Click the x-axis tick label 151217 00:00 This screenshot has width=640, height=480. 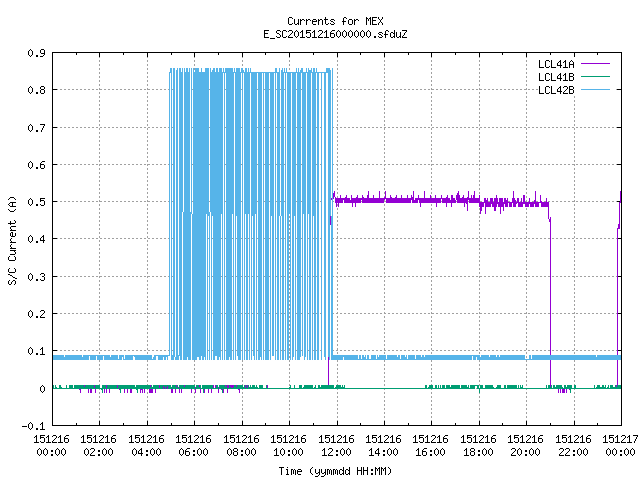(620, 446)
